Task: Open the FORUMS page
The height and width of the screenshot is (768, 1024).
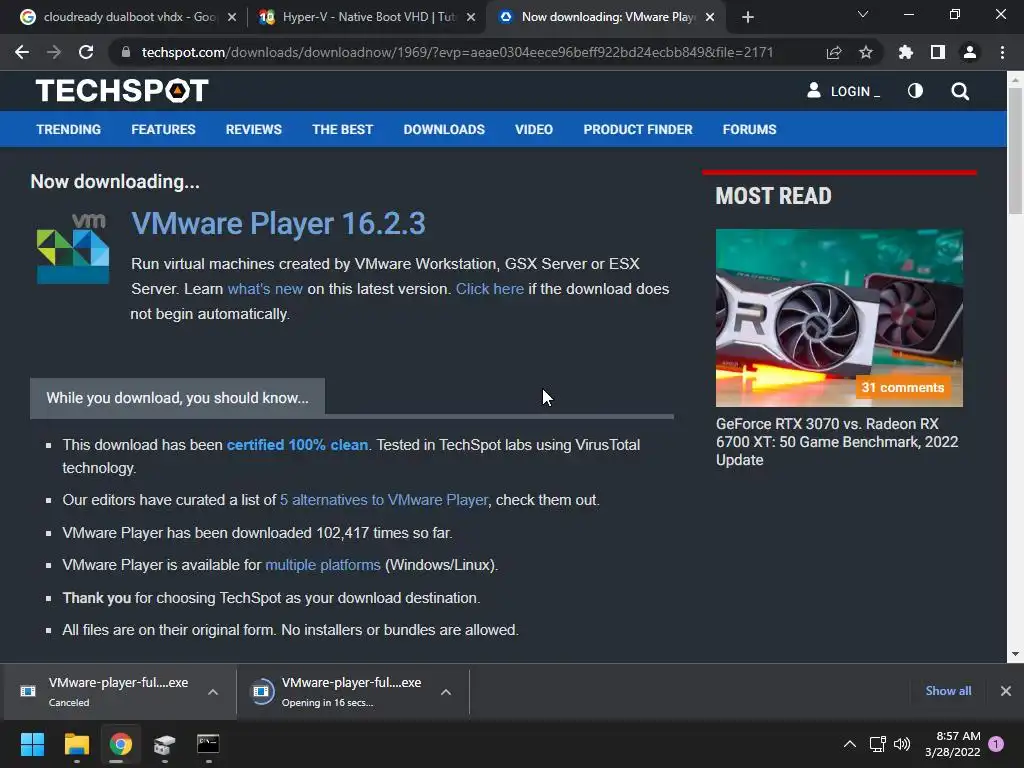Action: pyautogui.click(x=749, y=129)
